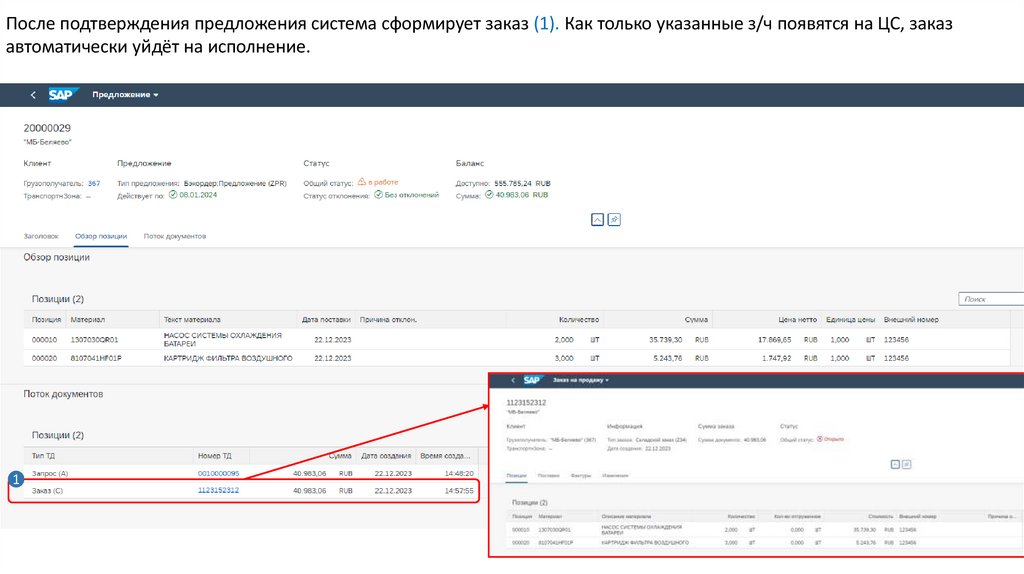Select material cell 8107041HF01P

point(96,359)
